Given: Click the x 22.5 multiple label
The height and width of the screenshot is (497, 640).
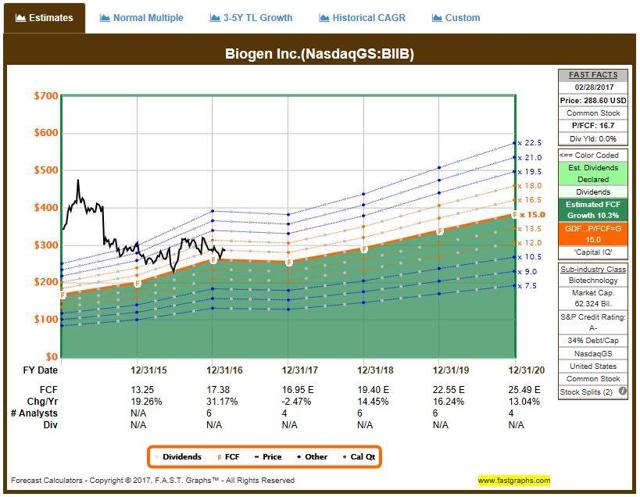Looking at the screenshot, I should click(x=530, y=143).
